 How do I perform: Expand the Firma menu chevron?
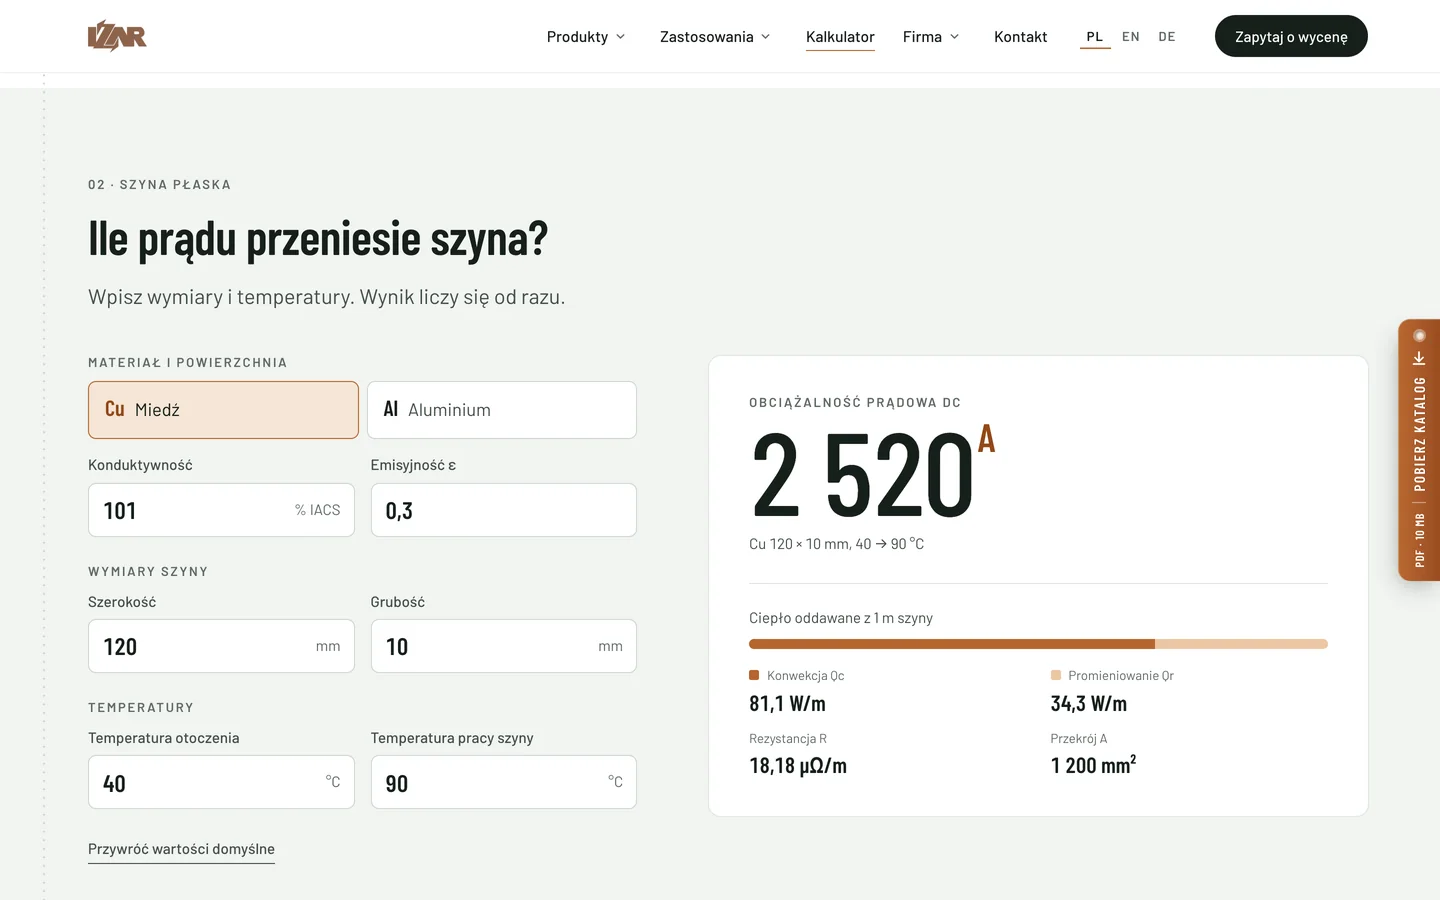(954, 37)
